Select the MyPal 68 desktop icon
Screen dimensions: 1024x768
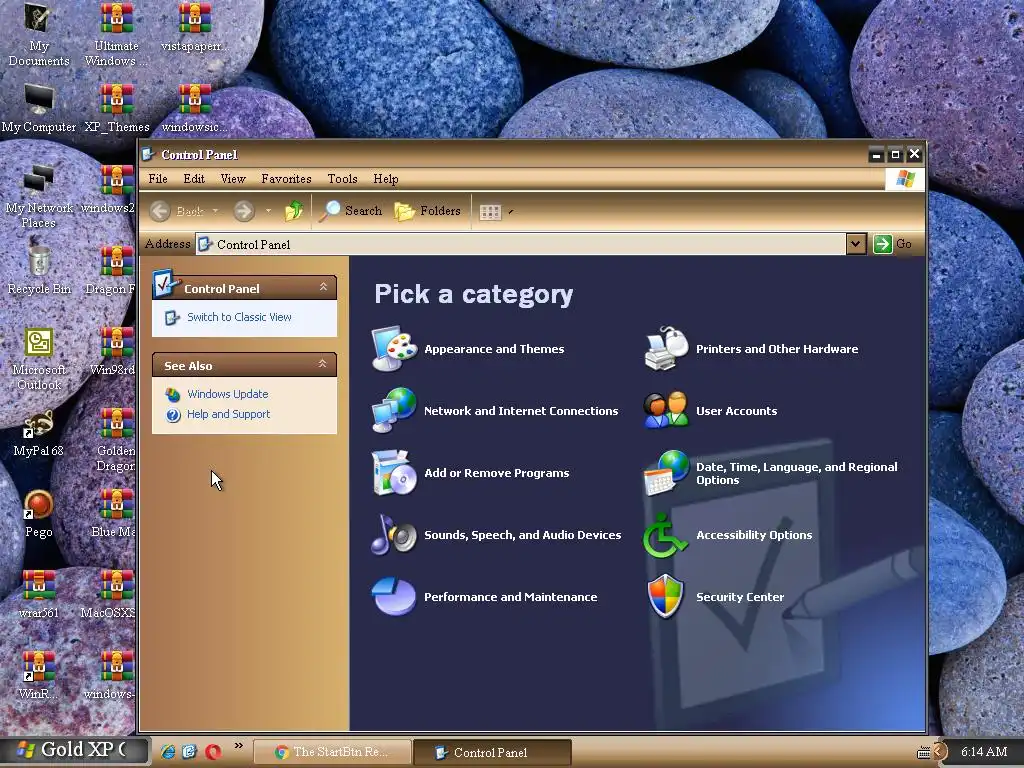[39, 432]
